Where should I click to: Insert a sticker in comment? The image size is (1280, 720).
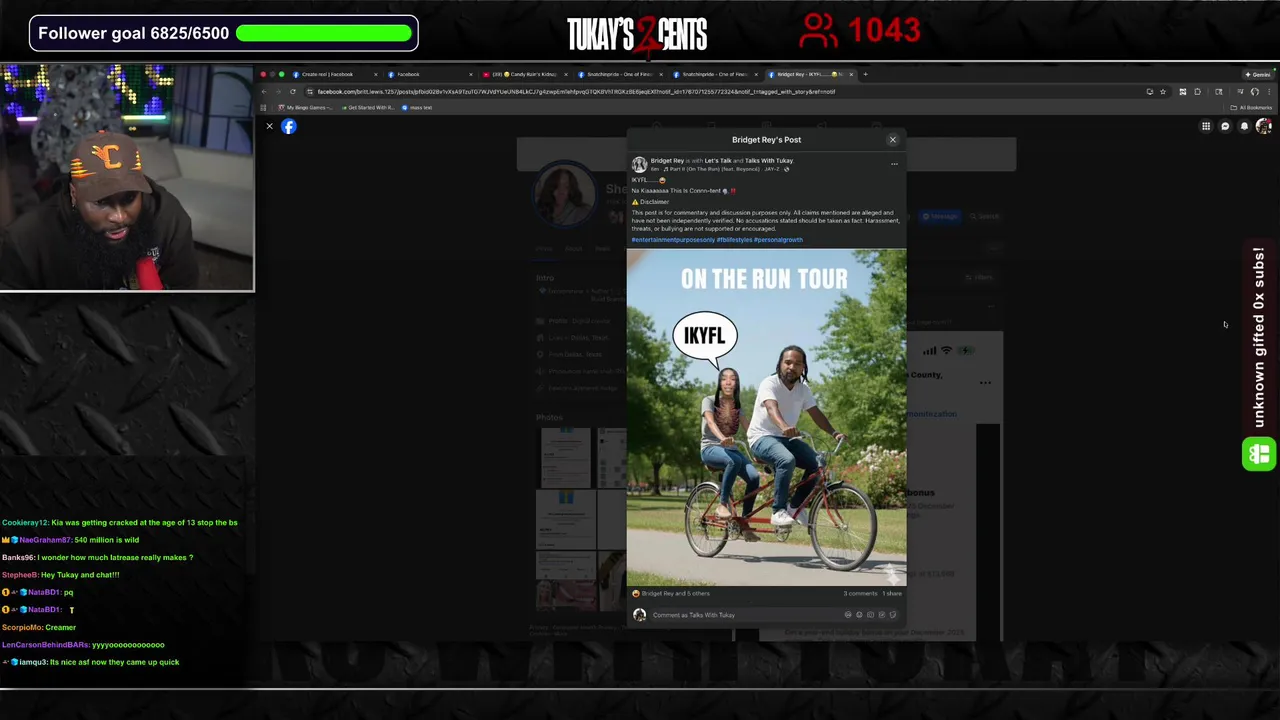[893, 615]
